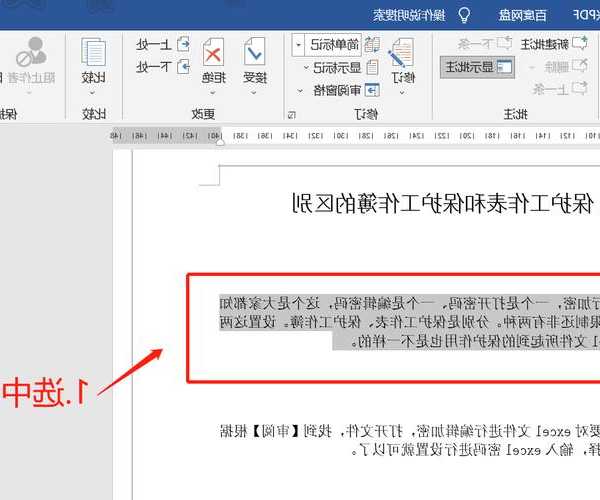Click the Reject (拒绝) change icon
This screenshot has height=500, width=600.
point(213,52)
